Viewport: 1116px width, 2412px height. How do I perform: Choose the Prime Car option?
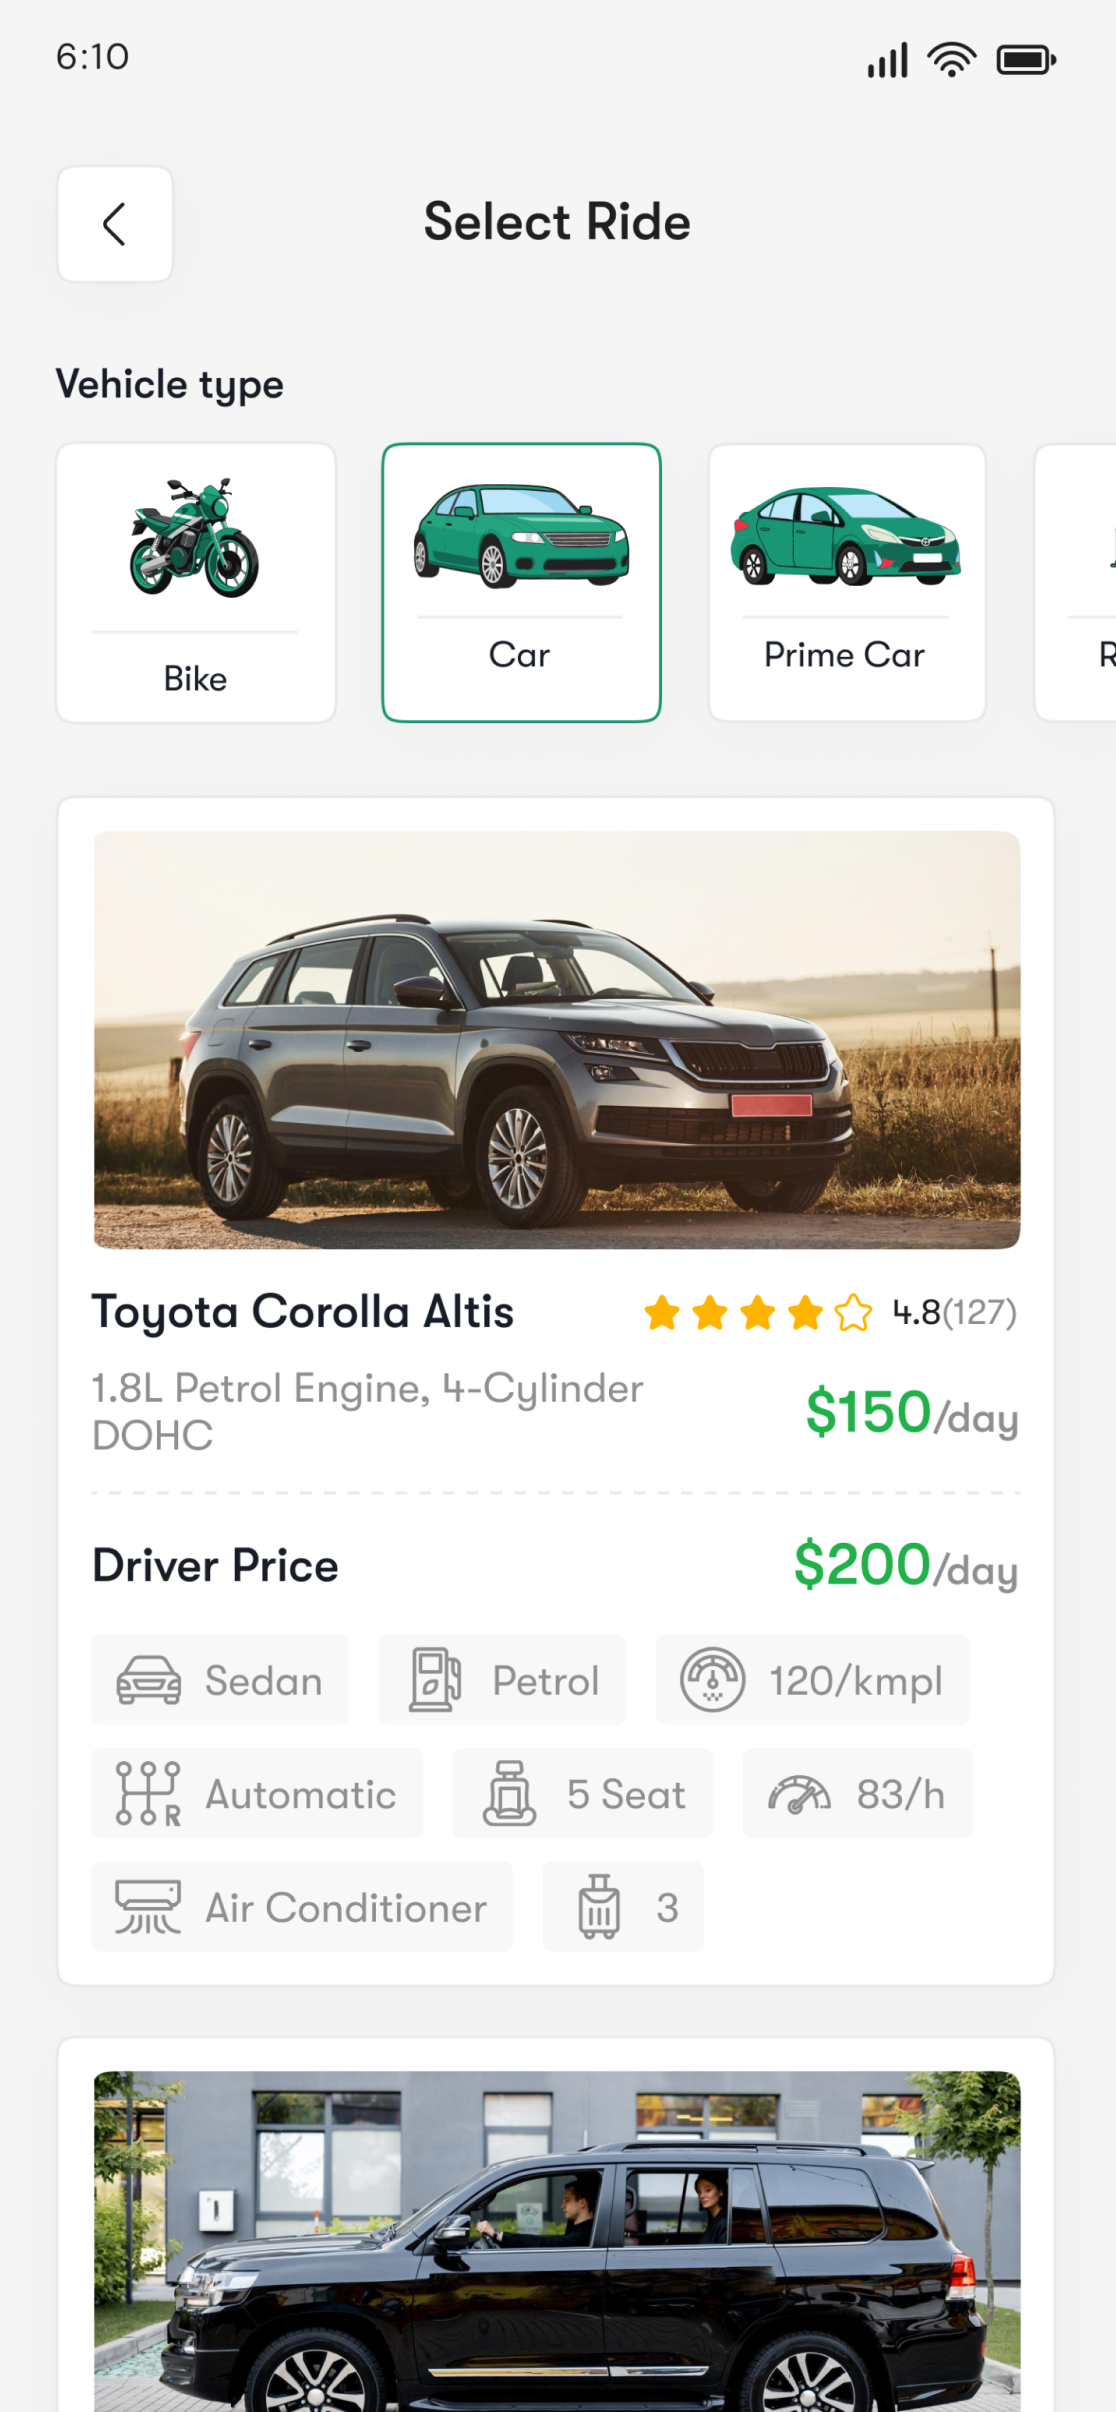[x=847, y=582]
